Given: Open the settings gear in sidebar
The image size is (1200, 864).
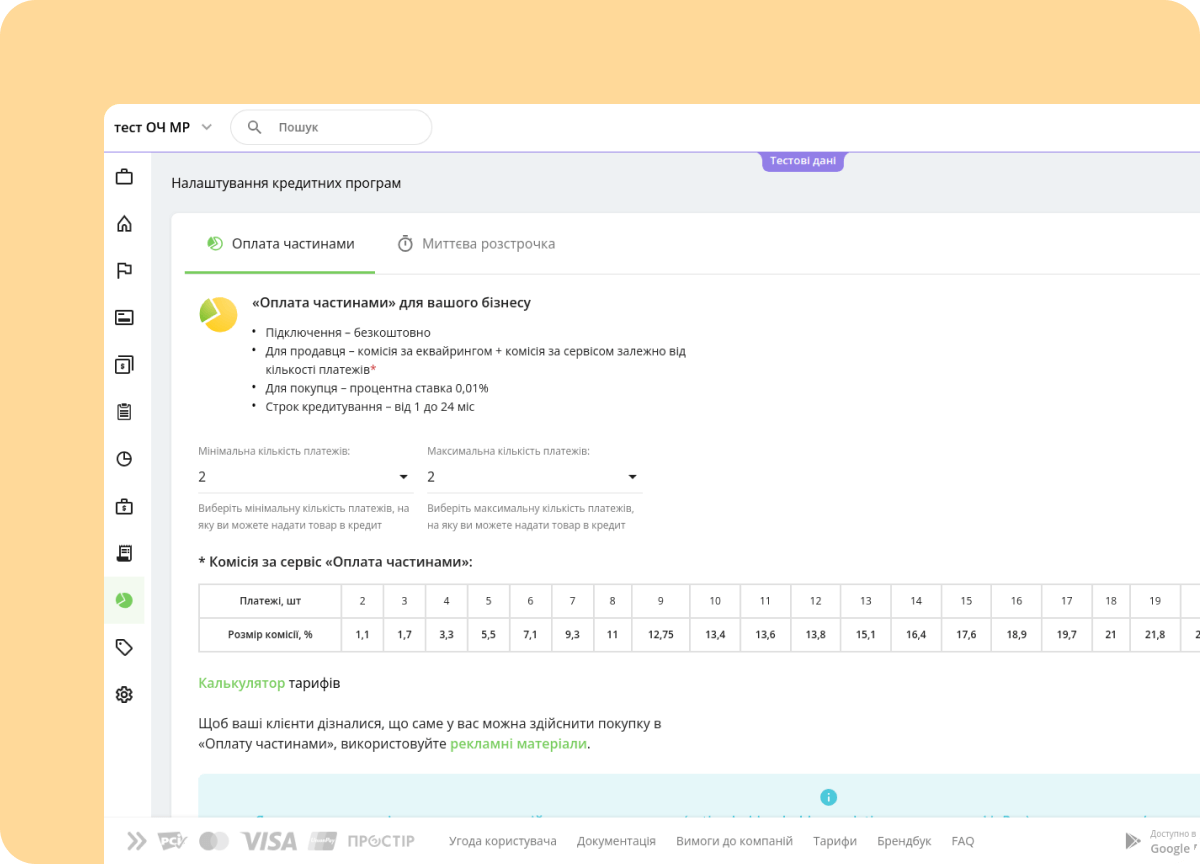Looking at the screenshot, I should [124, 694].
